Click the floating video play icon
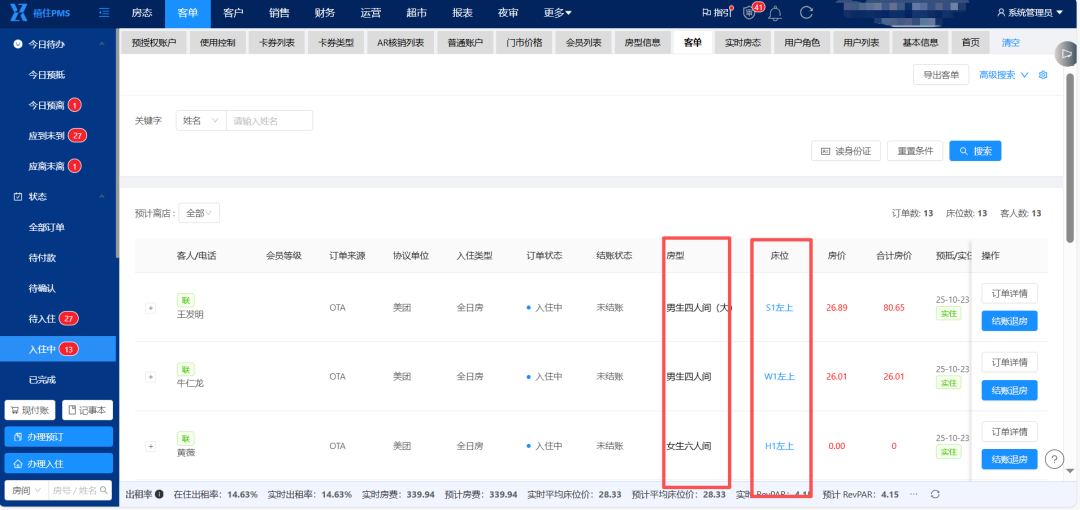Image resolution: width=1080 pixels, height=510 pixels. tap(1066, 53)
